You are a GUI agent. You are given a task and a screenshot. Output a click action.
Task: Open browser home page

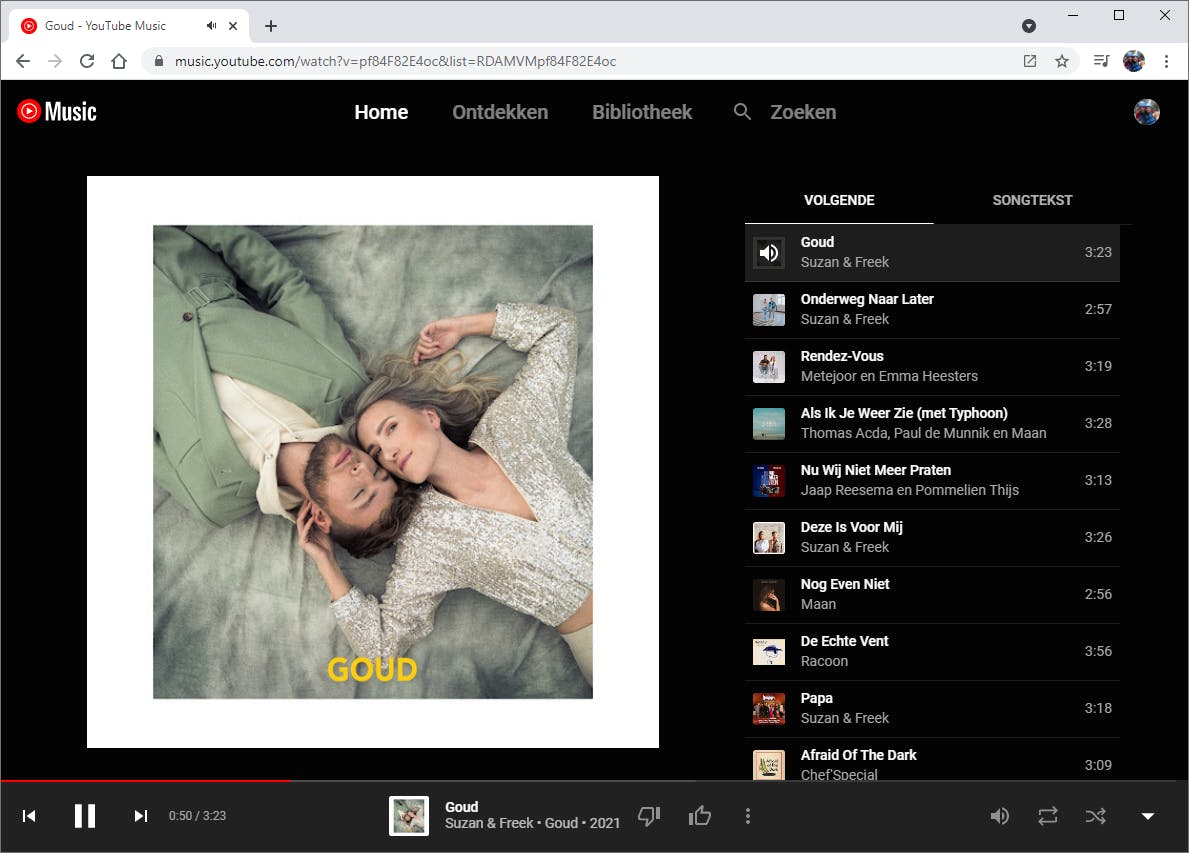click(x=119, y=61)
